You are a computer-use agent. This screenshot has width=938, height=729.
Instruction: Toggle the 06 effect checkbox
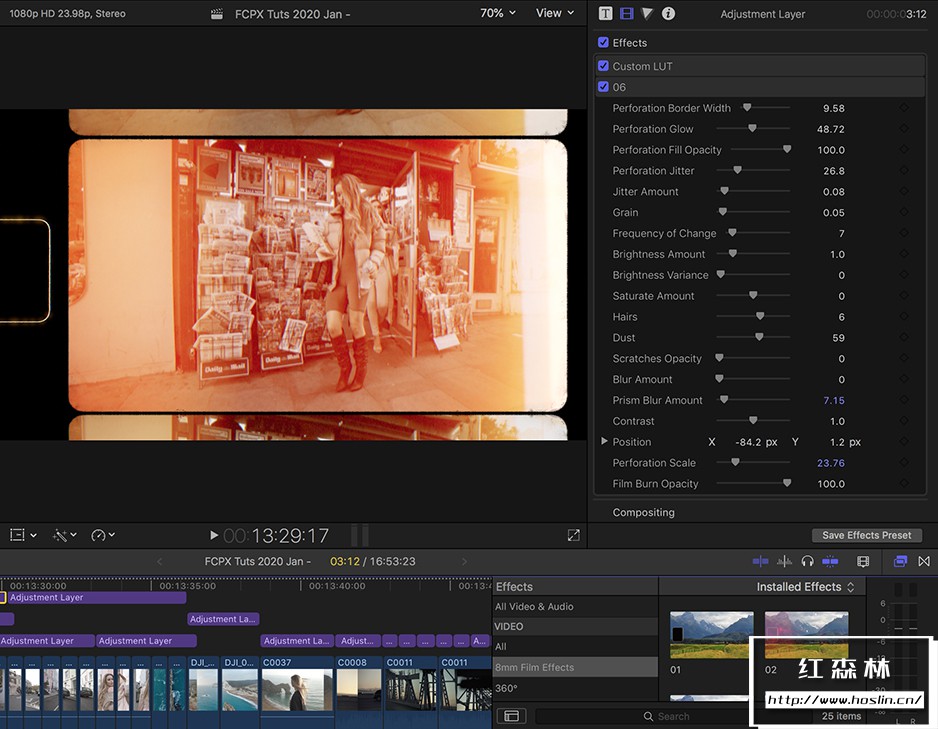[x=603, y=87]
